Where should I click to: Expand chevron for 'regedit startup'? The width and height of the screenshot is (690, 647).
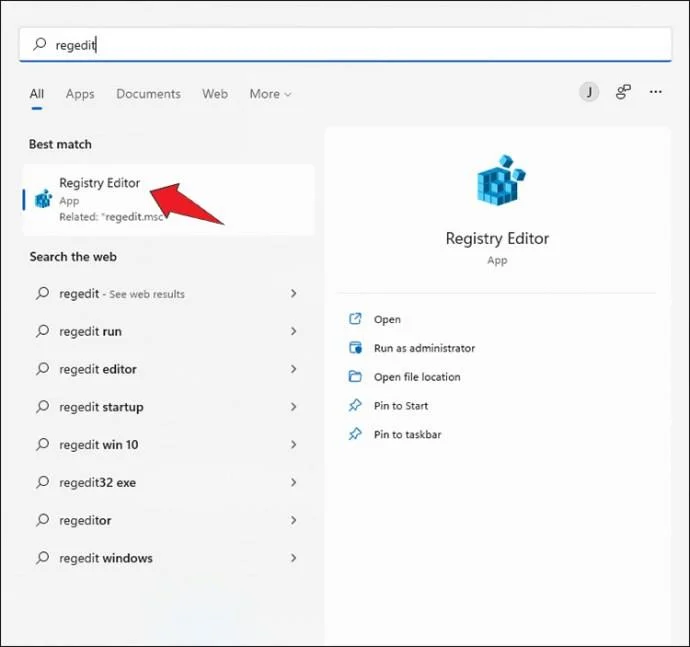click(294, 407)
